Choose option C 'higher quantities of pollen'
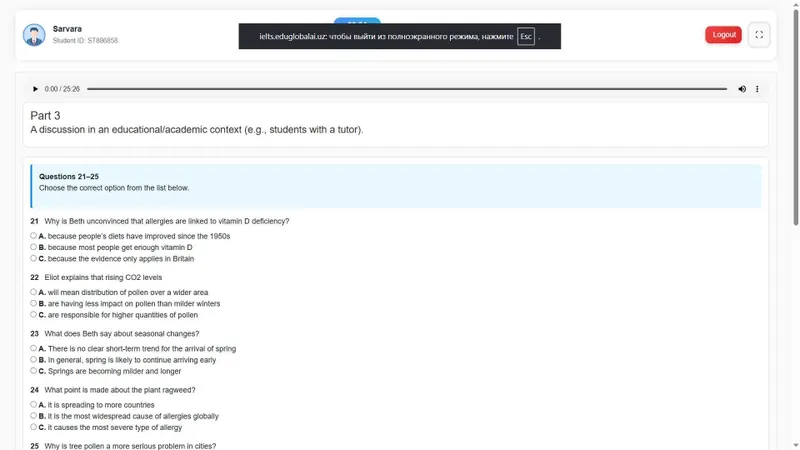The width and height of the screenshot is (800, 450). tap(33, 314)
